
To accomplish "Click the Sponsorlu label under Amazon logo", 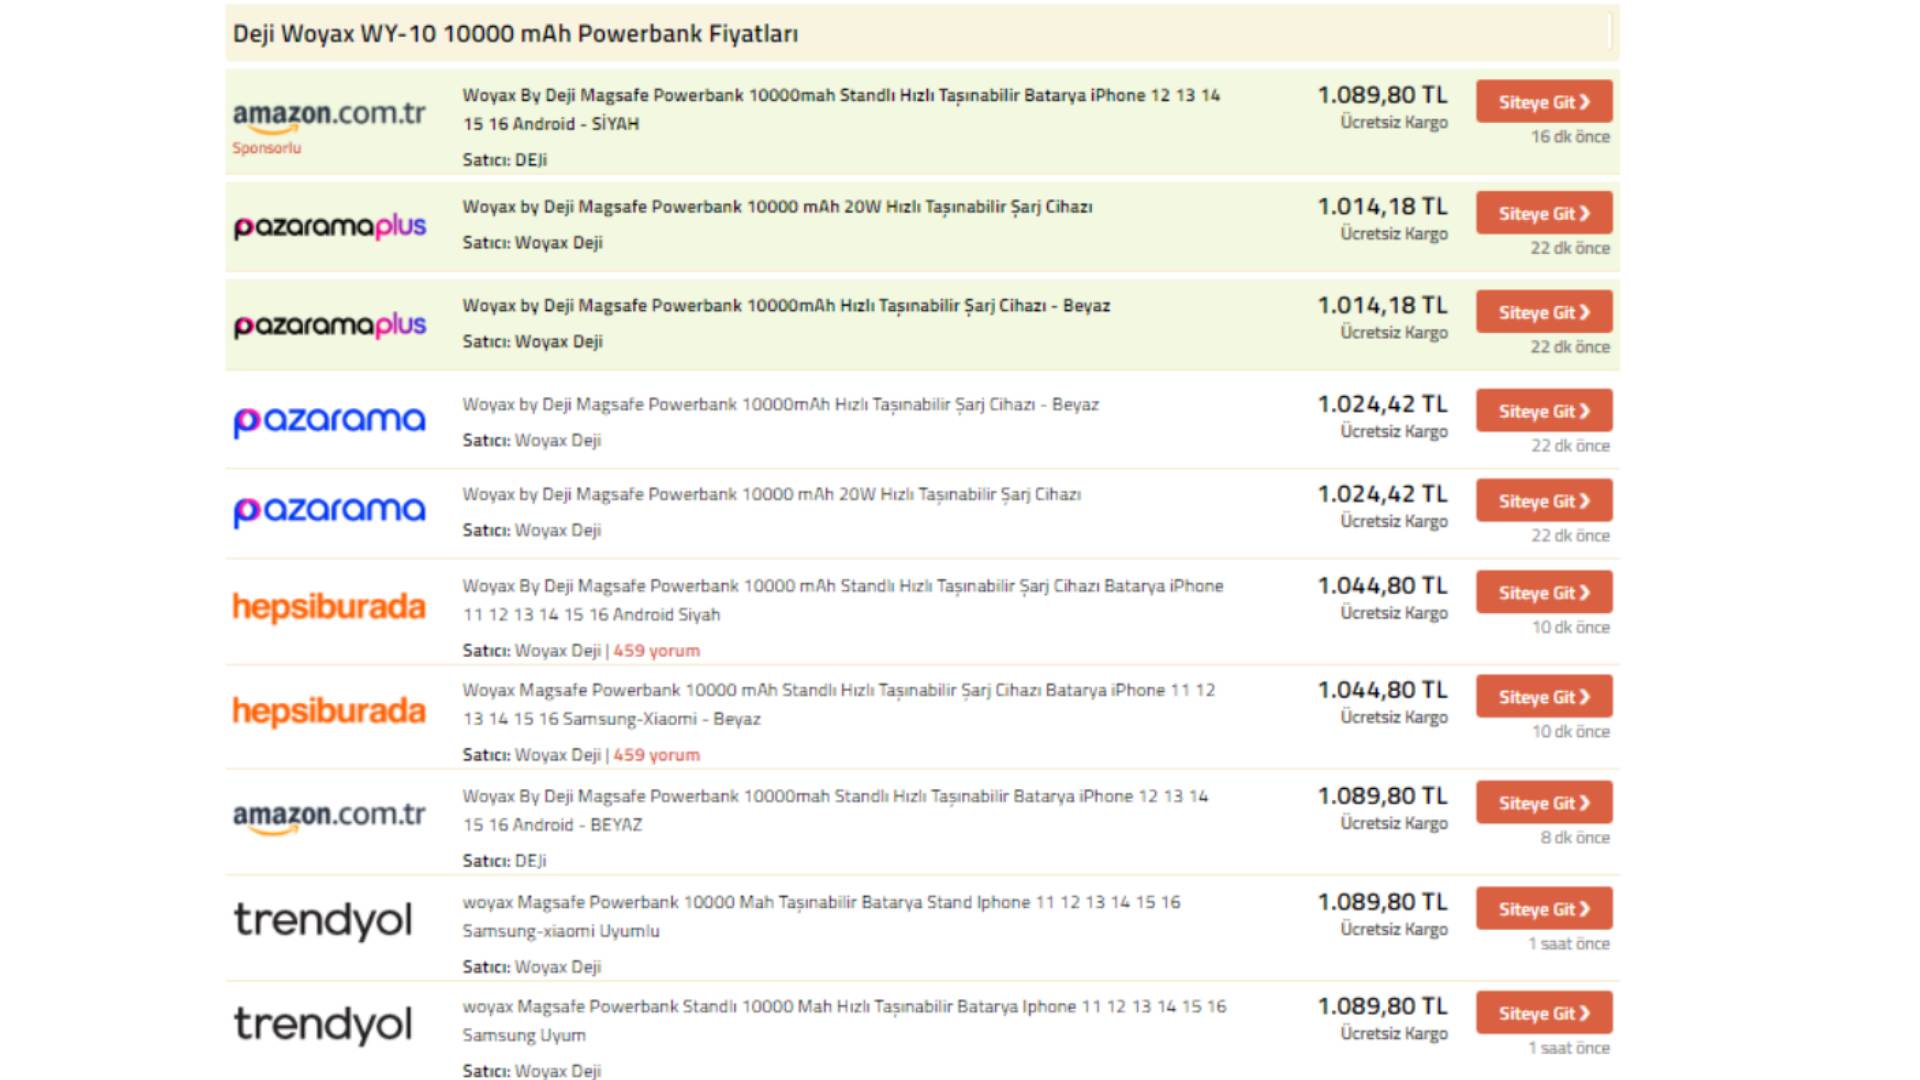I will click(x=267, y=148).
